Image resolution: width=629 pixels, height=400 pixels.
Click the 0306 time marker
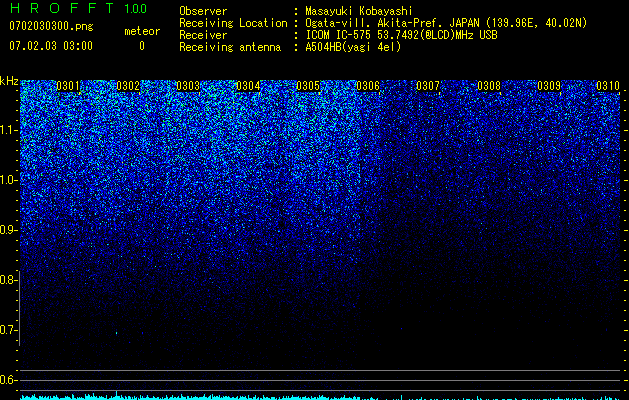tap(368, 86)
